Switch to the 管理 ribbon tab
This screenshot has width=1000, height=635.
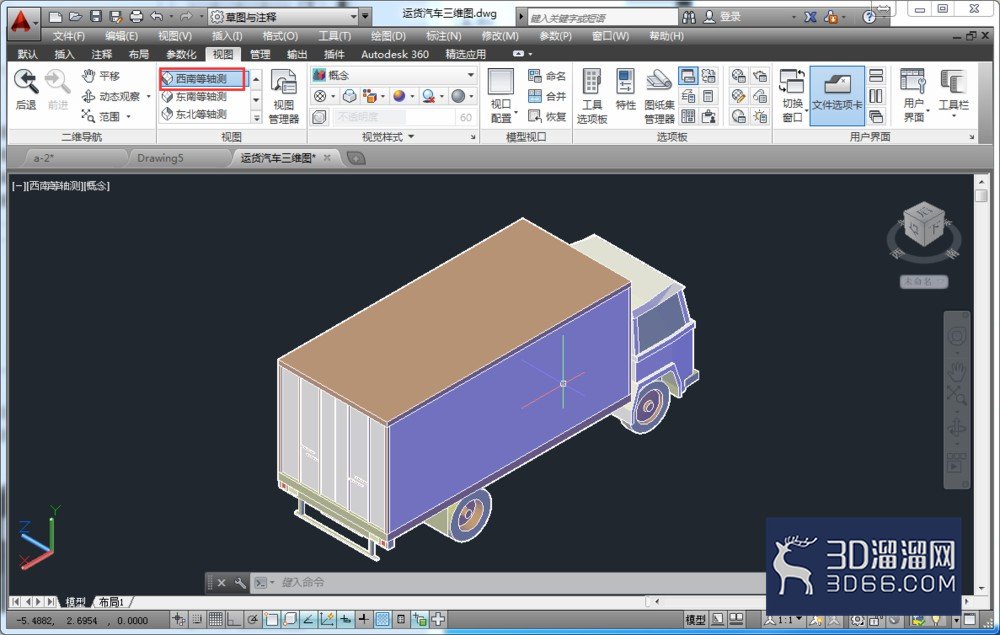point(260,54)
